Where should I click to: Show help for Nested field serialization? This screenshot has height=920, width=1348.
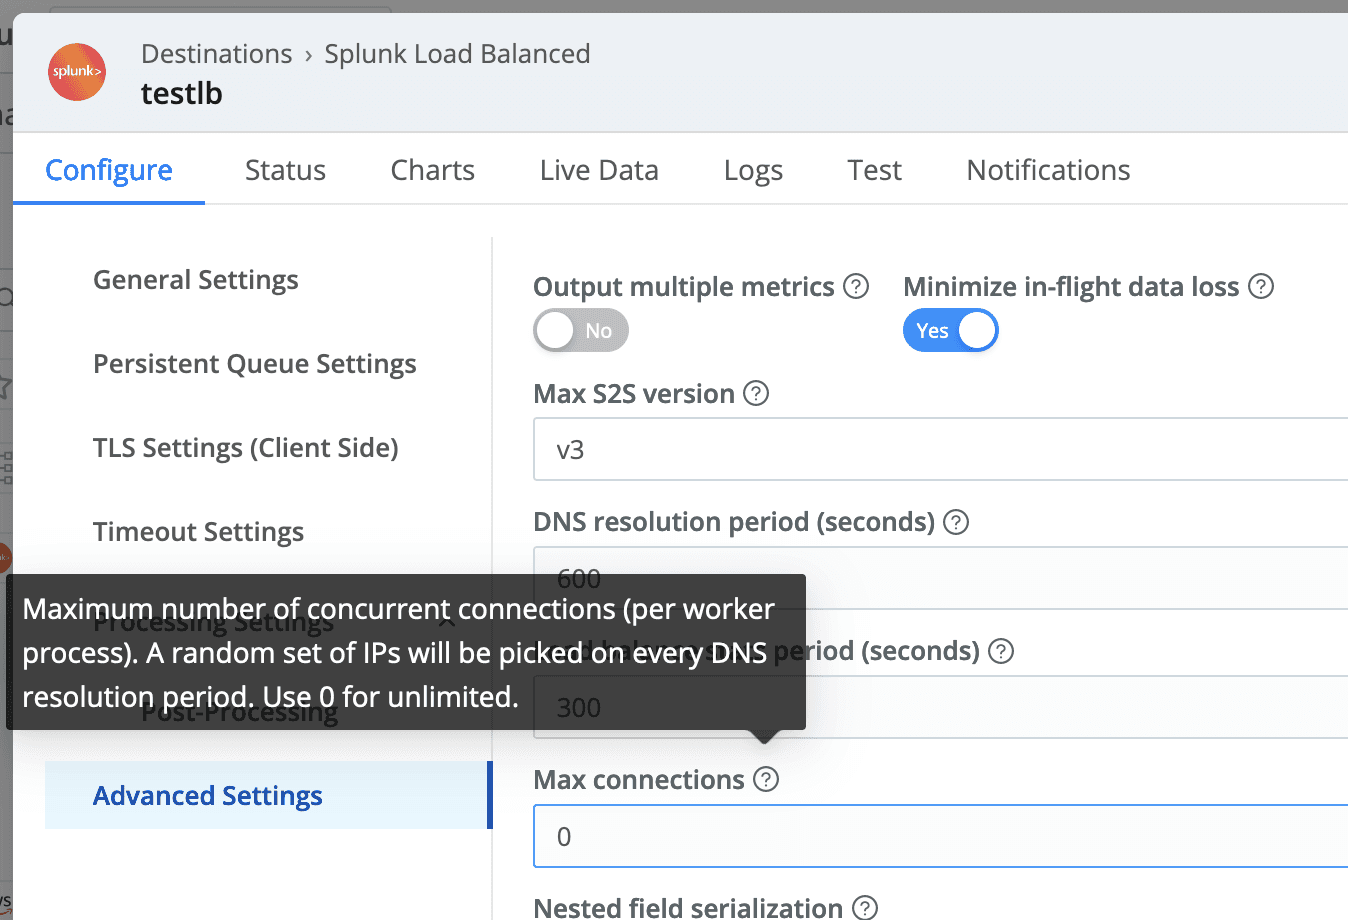click(x=865, y=907)
